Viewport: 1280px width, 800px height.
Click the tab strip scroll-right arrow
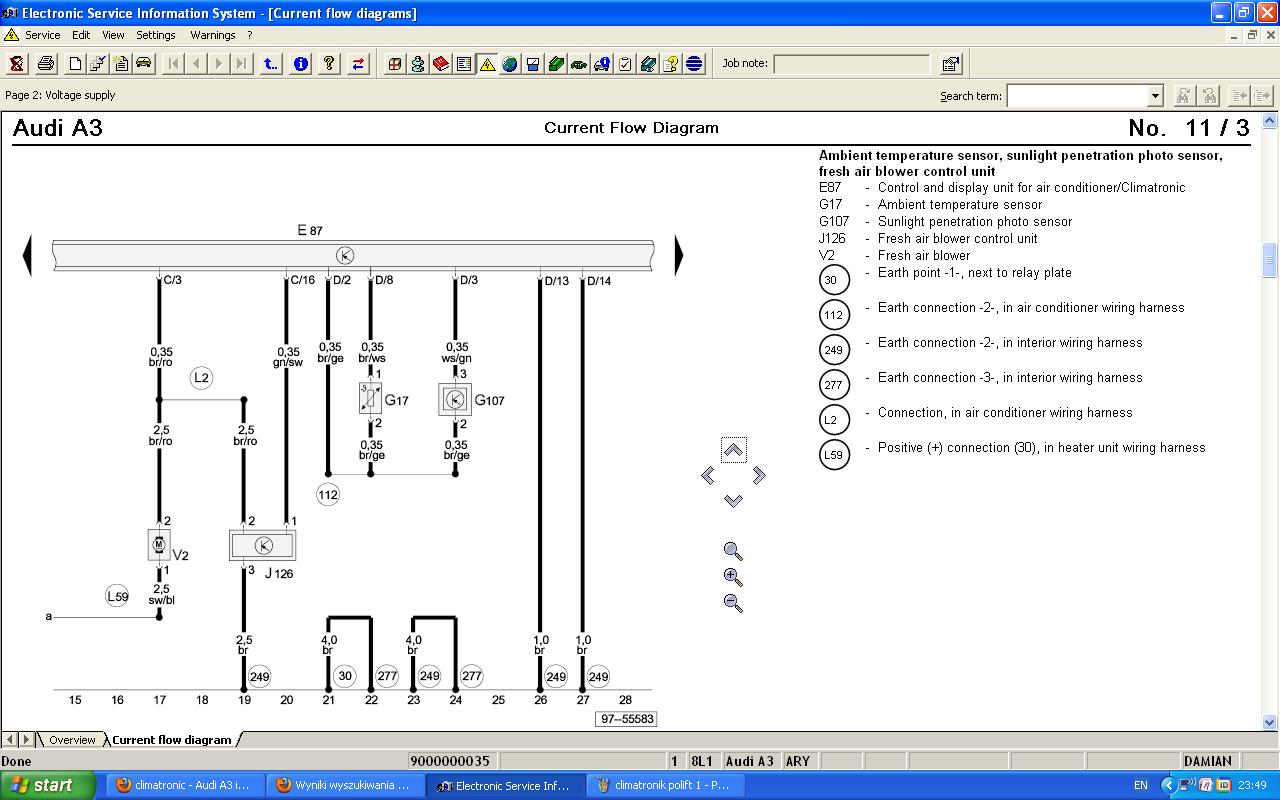26,740
